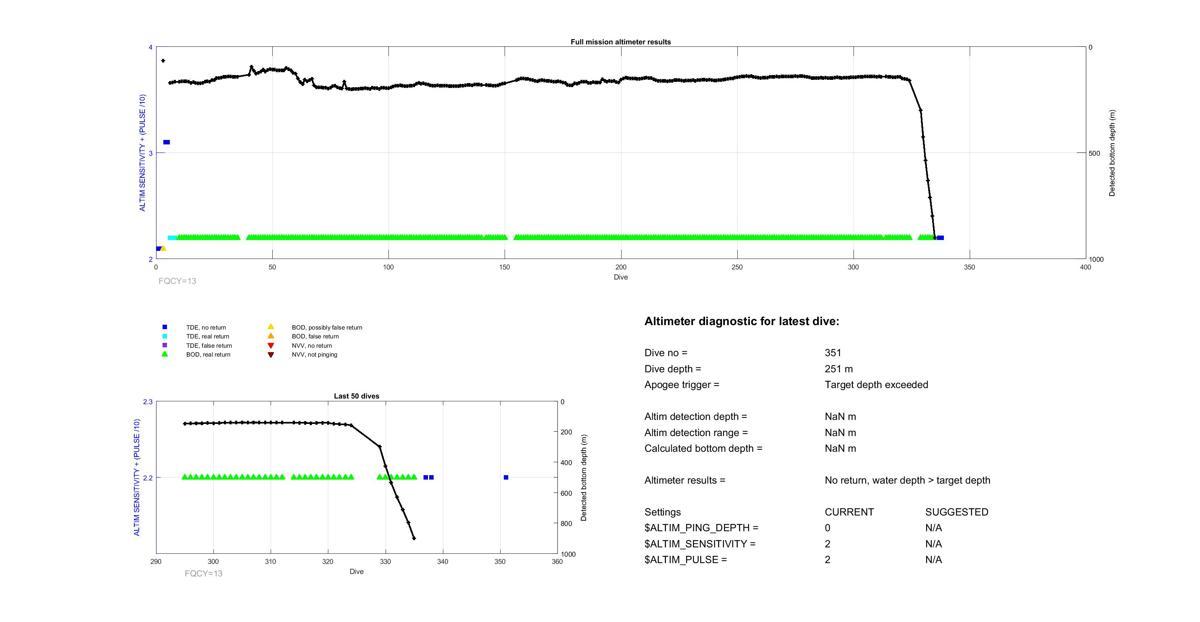1200x622 pixels.
Task: Click the 'NaN m' value for Altim detection depth
Action: (x=841, y=417)
